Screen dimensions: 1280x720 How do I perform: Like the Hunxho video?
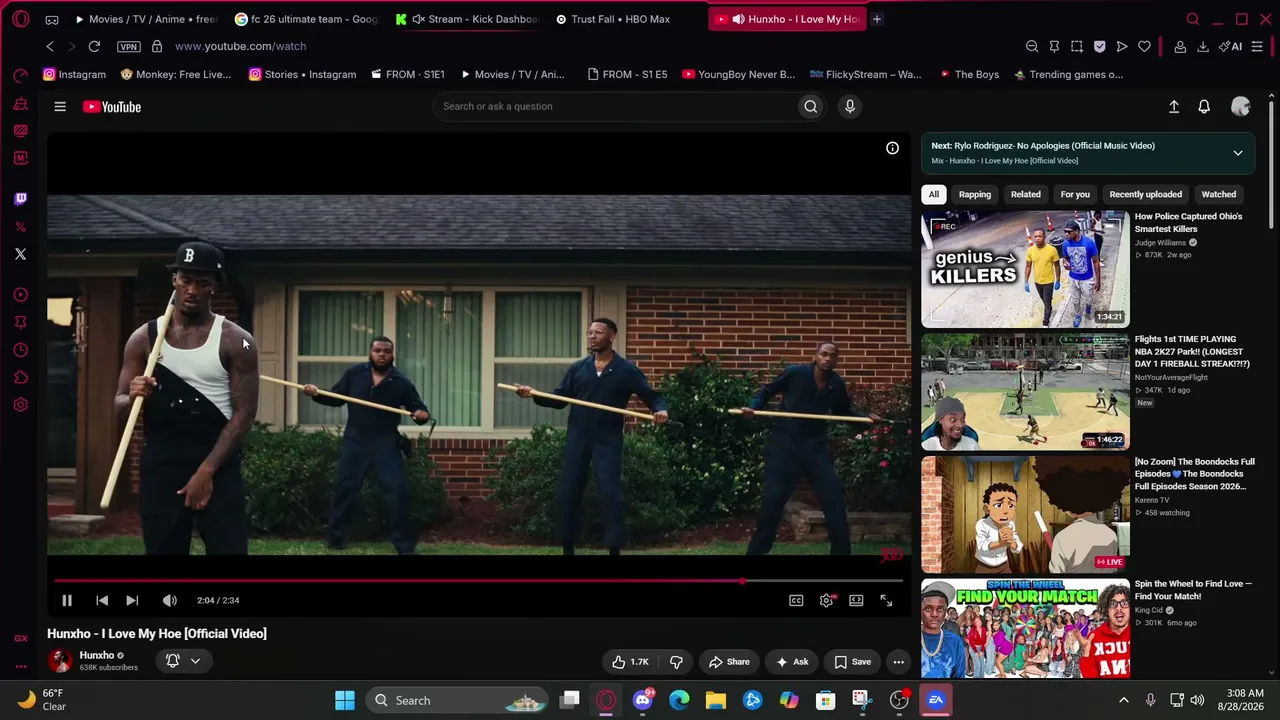point(631,661)
